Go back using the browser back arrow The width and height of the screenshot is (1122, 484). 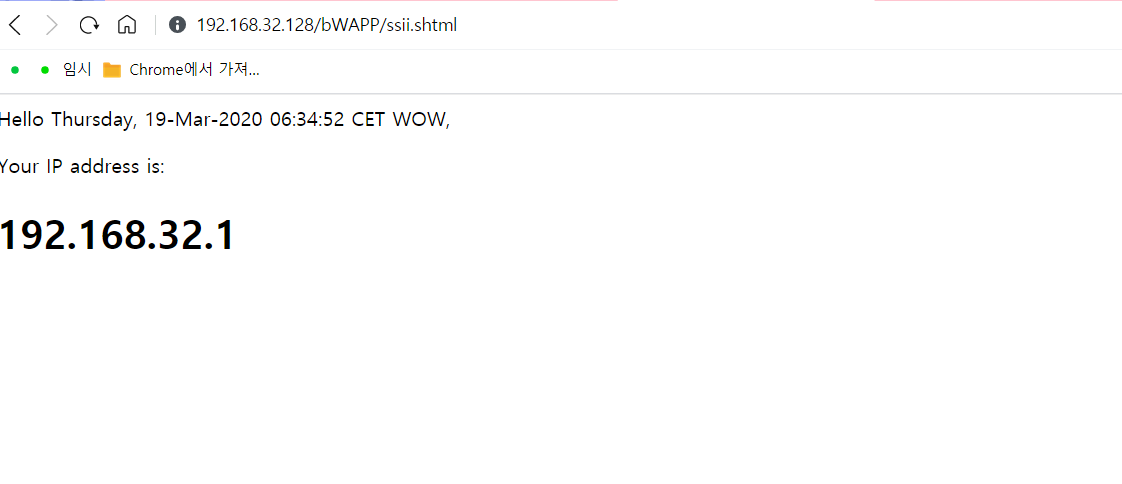[x=15, y=26]
